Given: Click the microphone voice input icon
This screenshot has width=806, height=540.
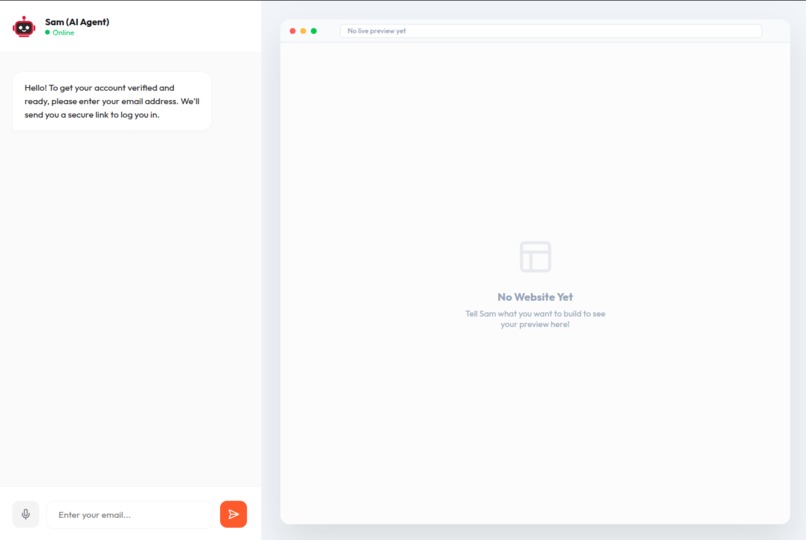Looking at the screenshot, I should click(x=26, y=514).
